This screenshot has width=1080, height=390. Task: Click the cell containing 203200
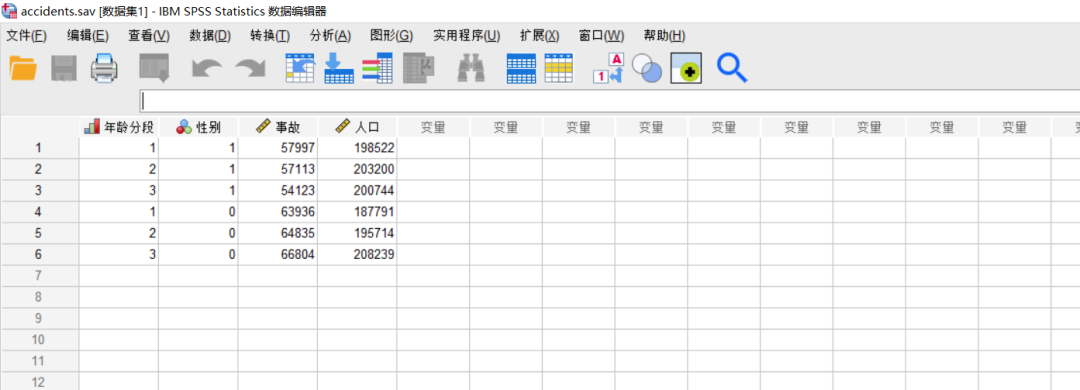[357, 169]
